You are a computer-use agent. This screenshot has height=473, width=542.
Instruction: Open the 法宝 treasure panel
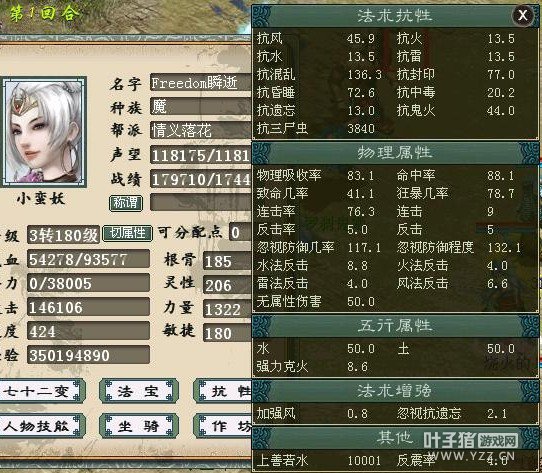139,391
